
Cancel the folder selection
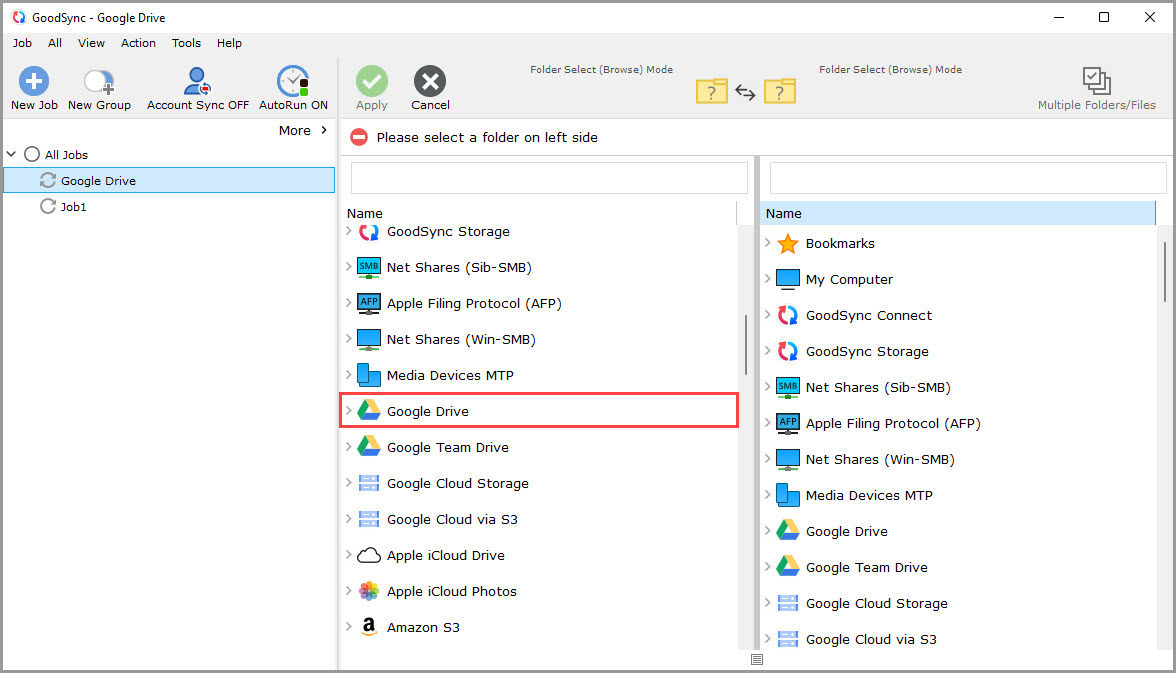coord(430,87)
